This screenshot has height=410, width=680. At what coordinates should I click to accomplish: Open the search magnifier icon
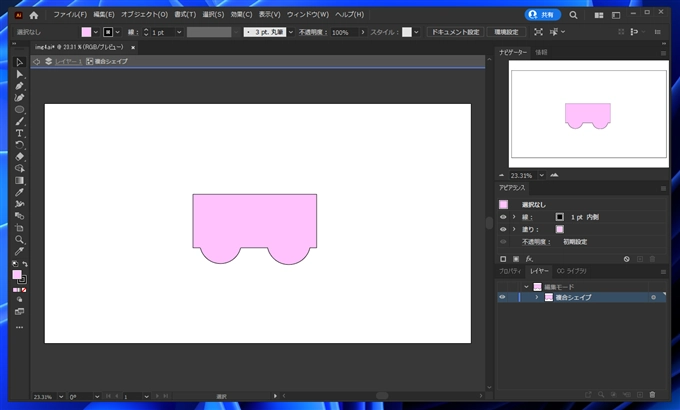pos(573,15)
